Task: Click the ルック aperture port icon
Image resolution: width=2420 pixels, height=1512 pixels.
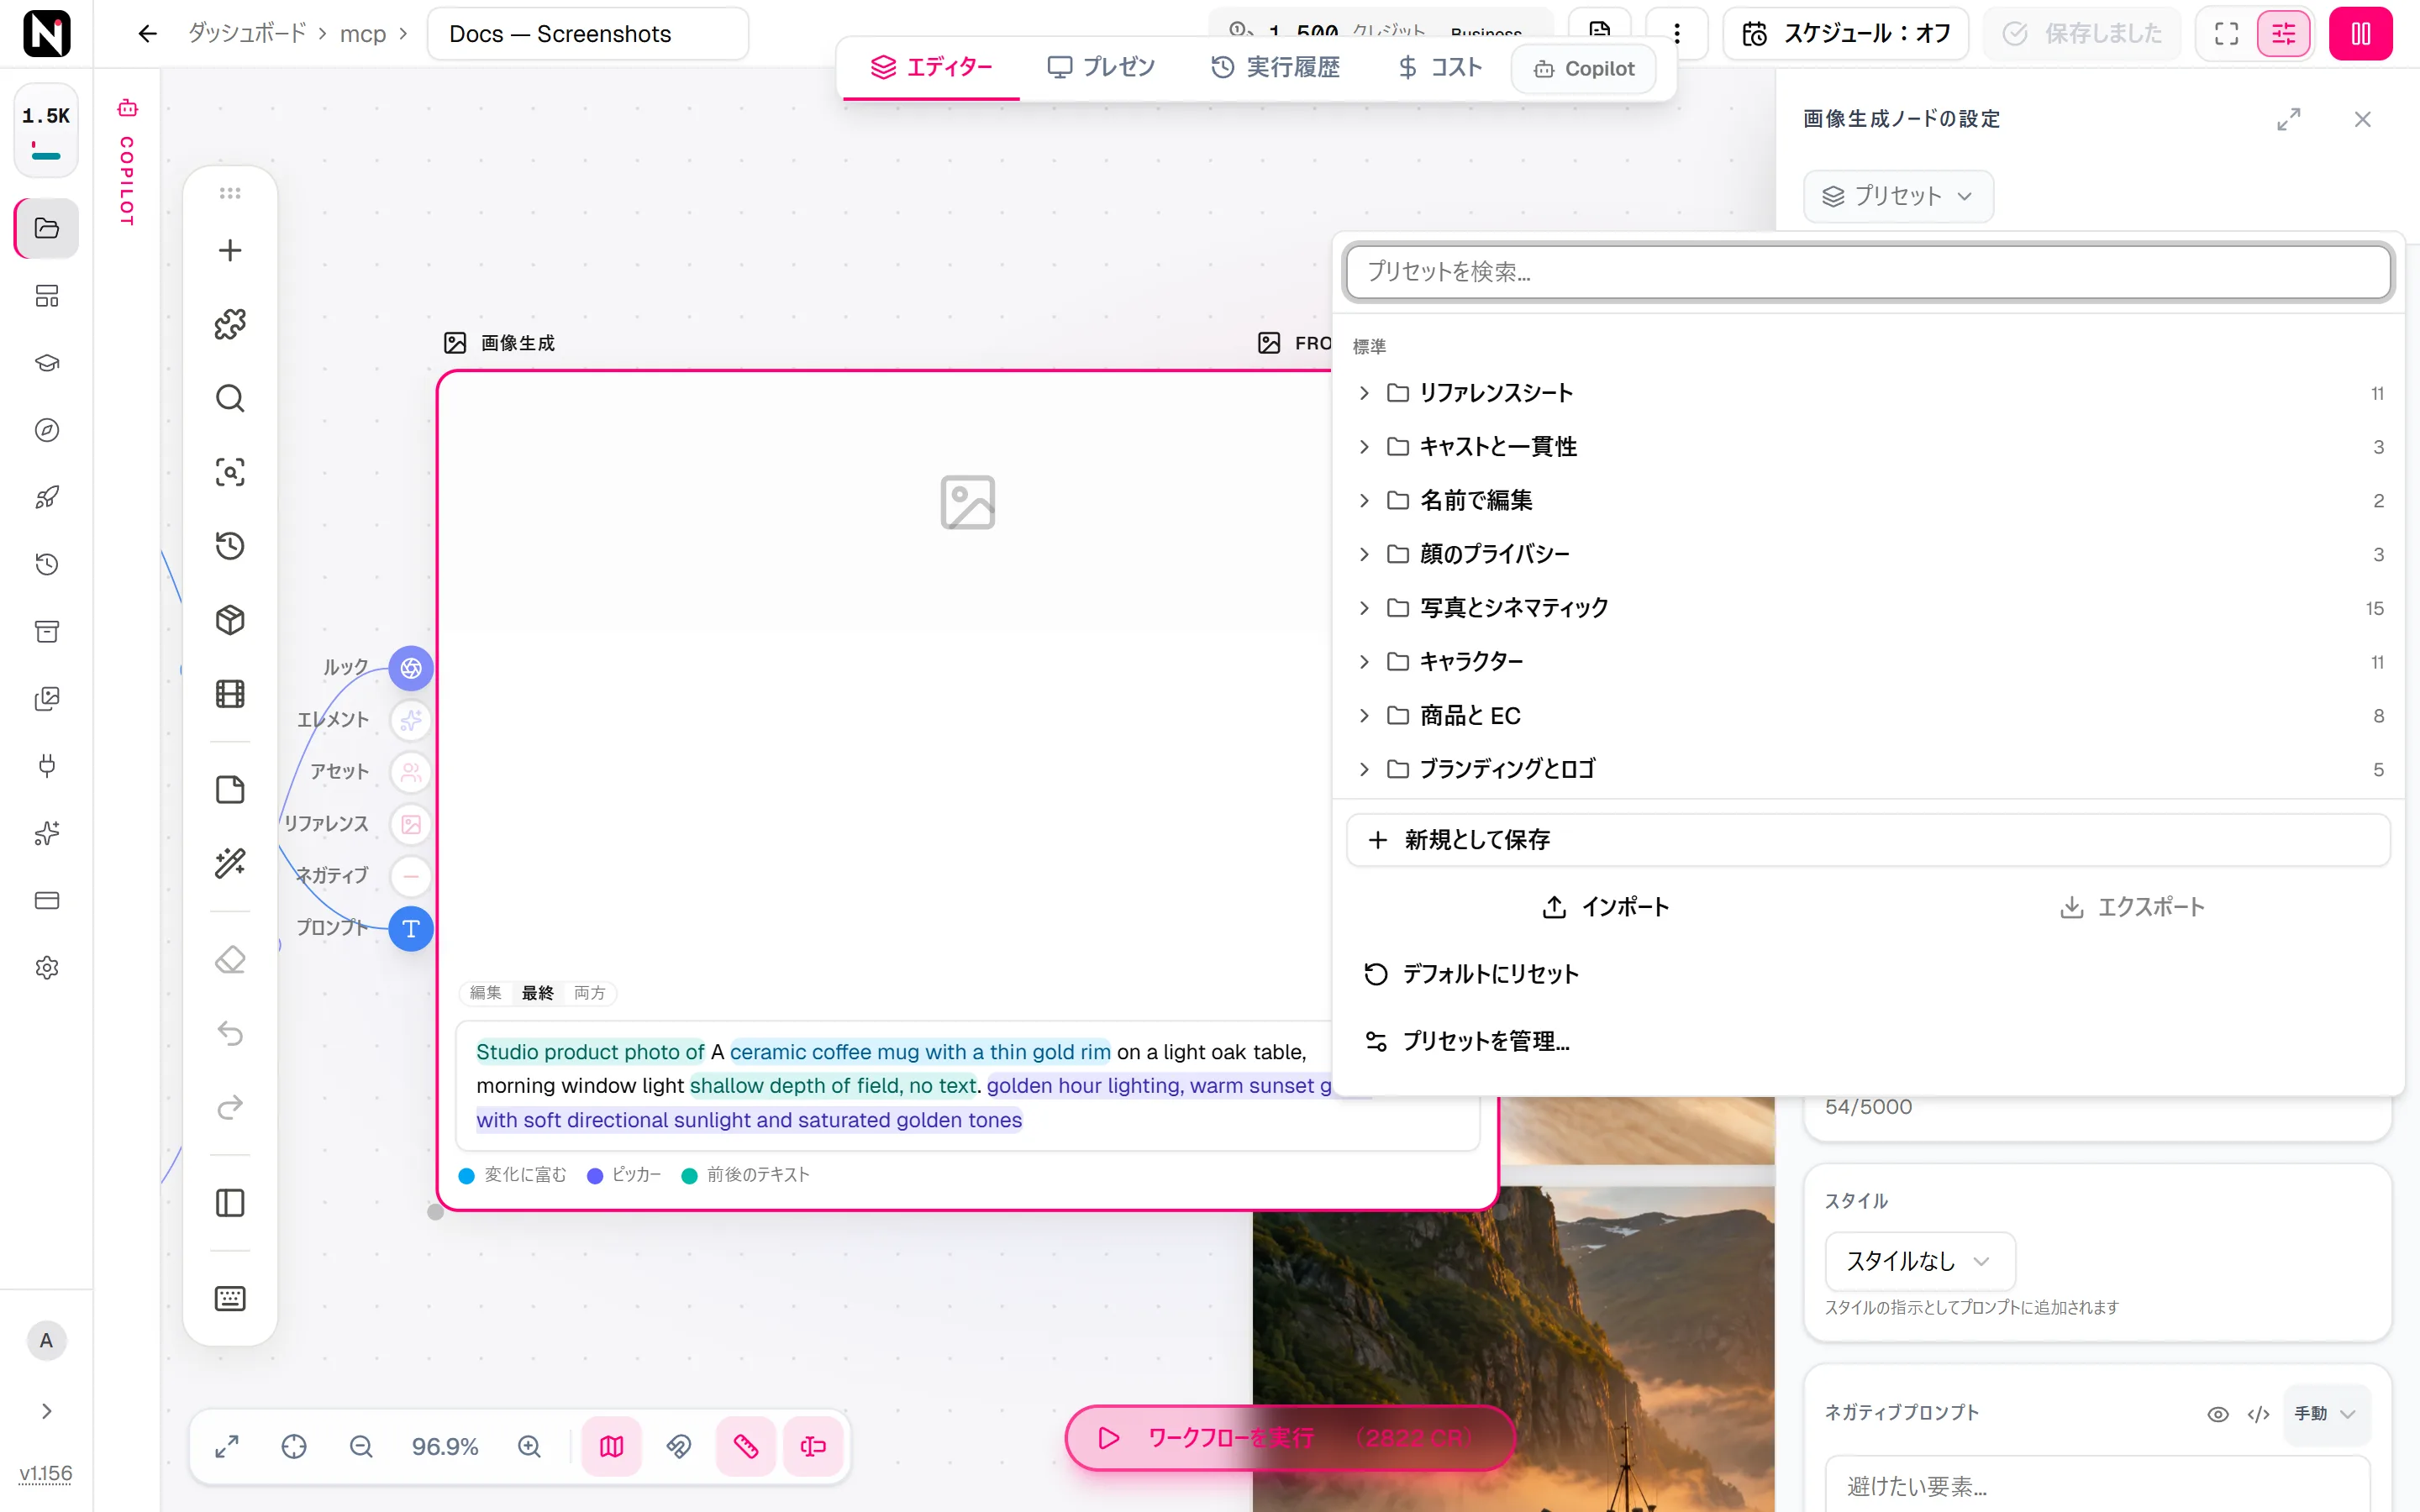Action: [411, 668]
